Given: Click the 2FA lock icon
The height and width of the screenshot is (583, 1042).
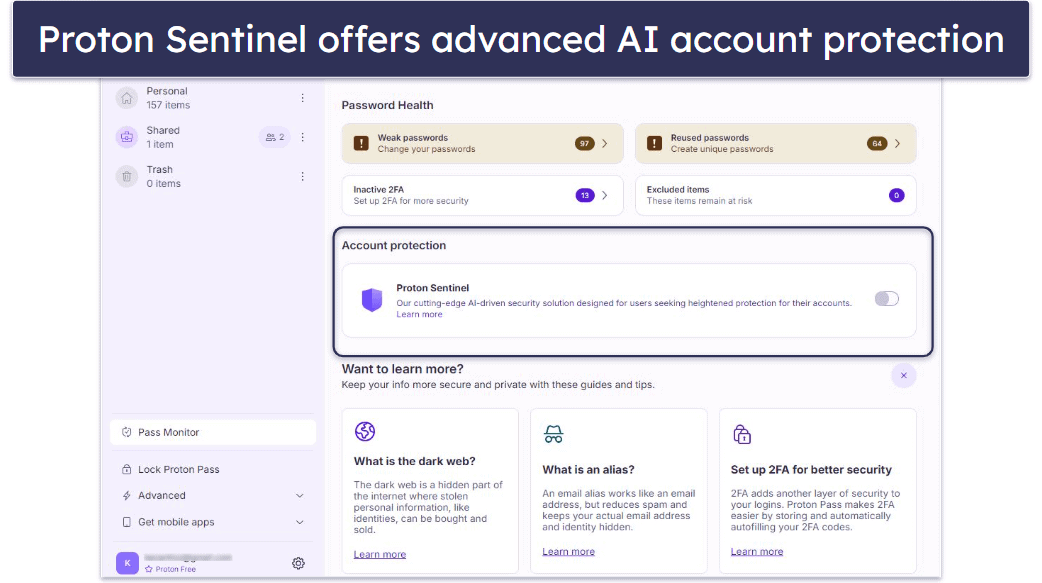Looking at the screenshot, I should point(742,434).
